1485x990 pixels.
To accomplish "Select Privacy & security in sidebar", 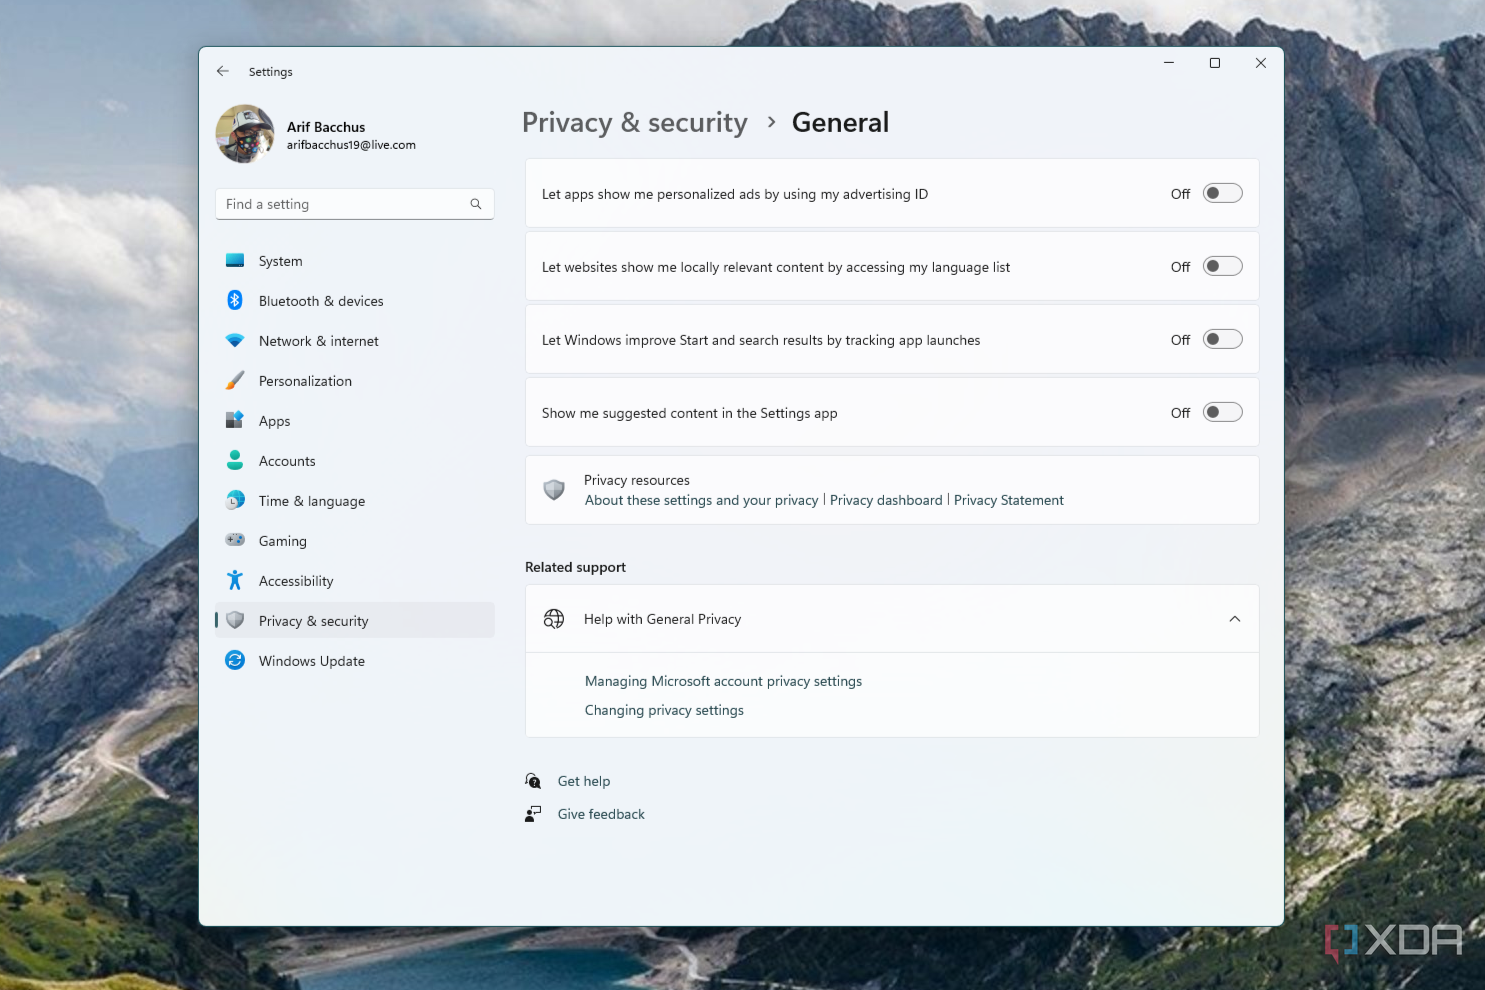I will point(354,621).
